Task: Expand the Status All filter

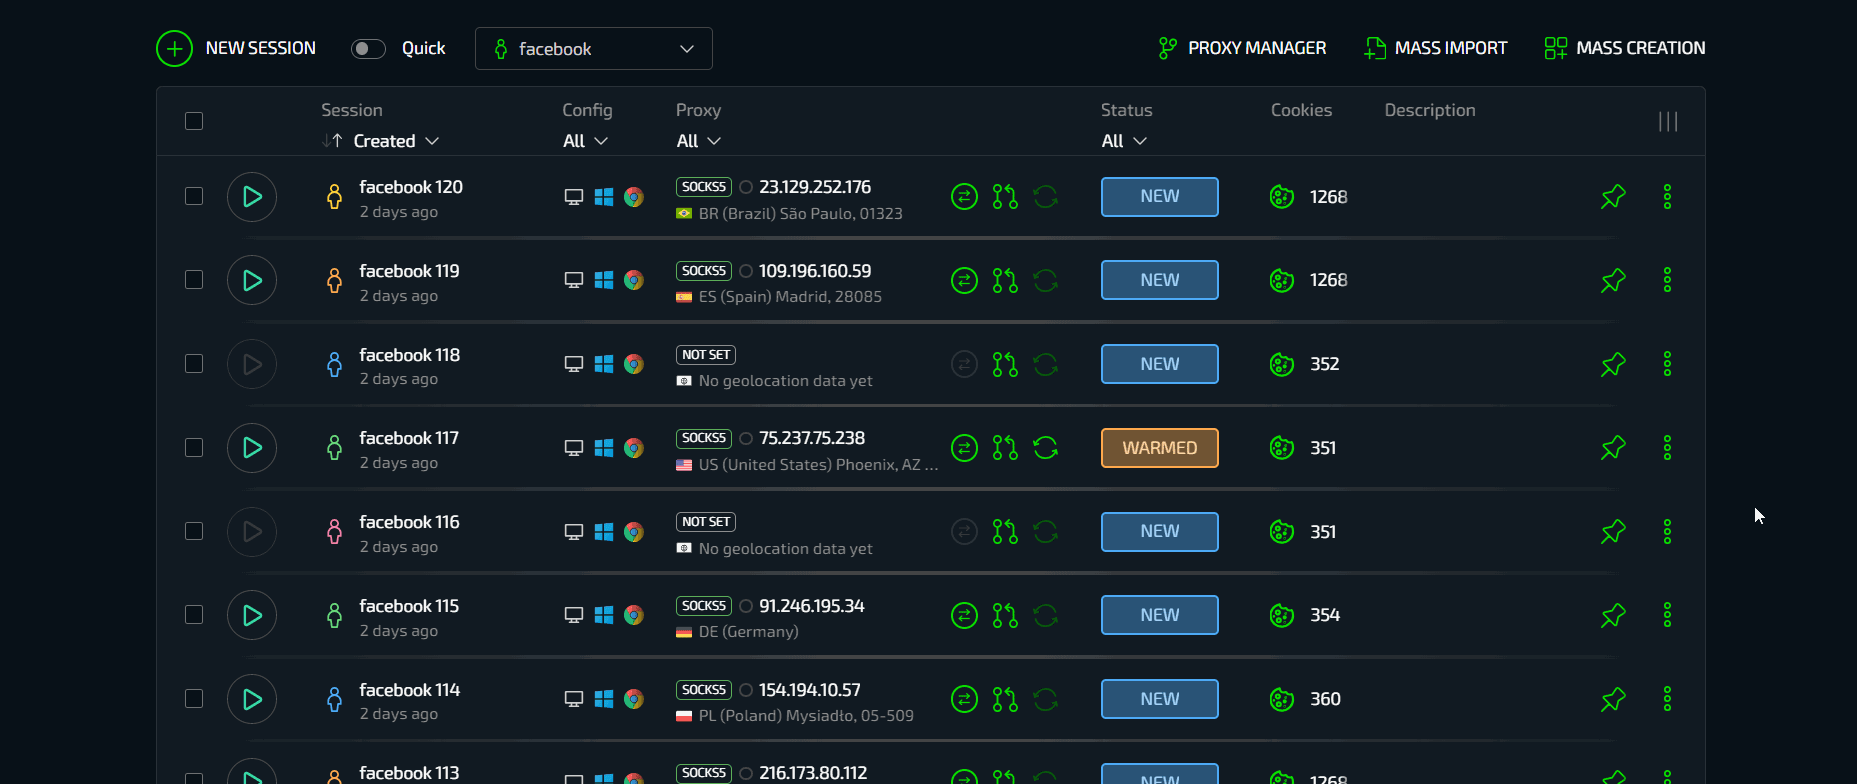Action: pyautogui.click(x=1123, y=141)
